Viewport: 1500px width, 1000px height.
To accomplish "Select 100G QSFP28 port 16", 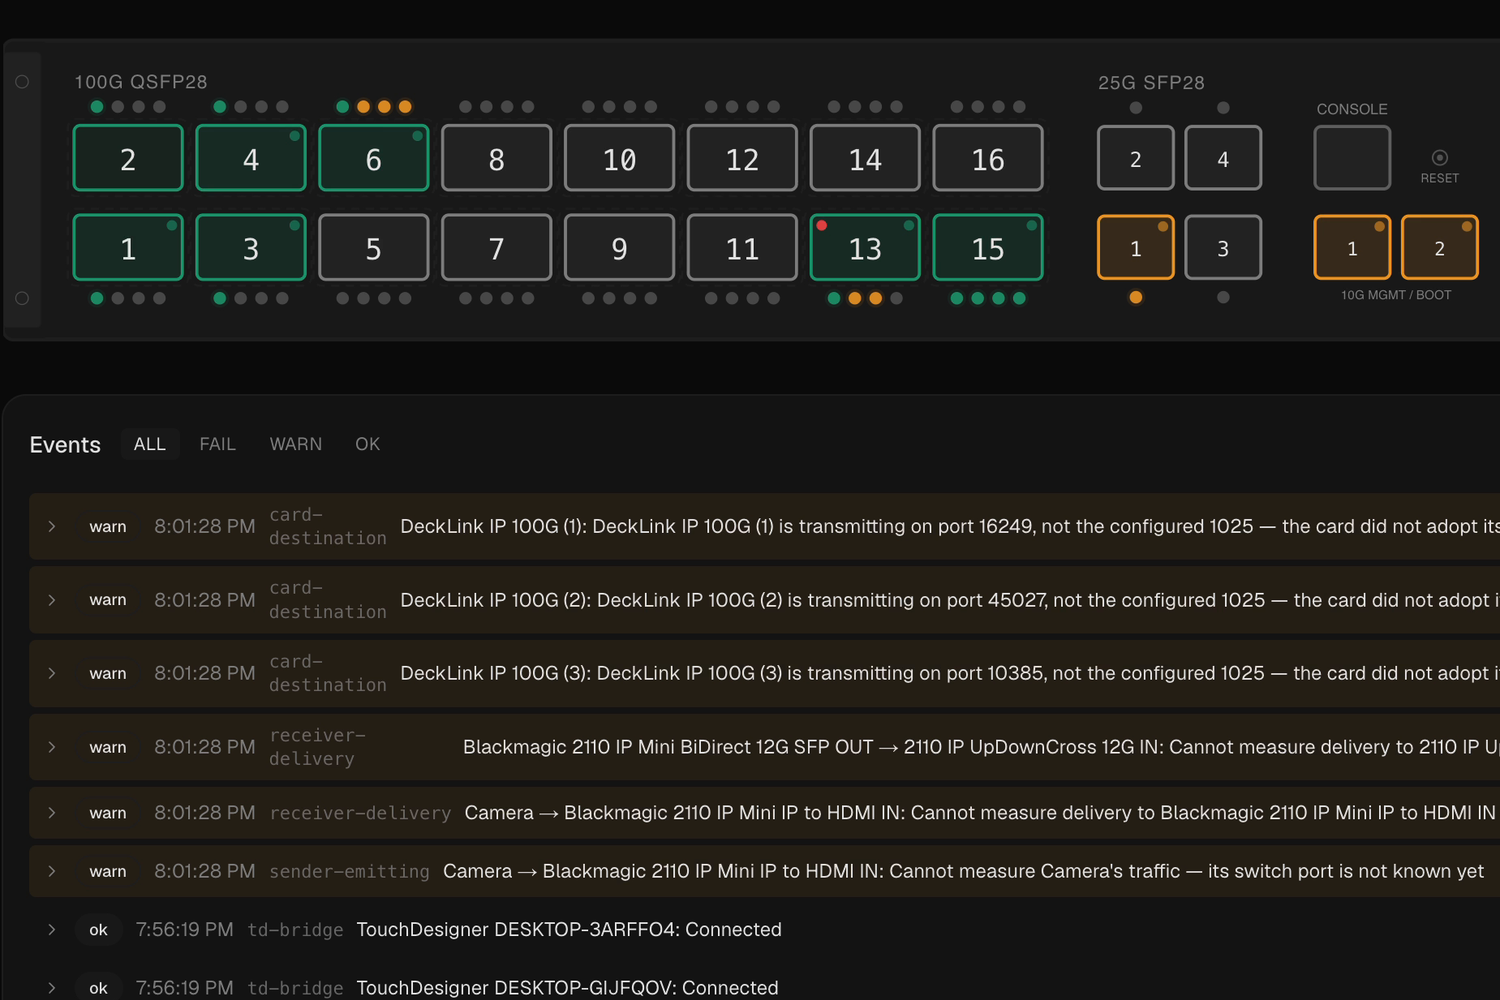I will [x=988, y=158].
